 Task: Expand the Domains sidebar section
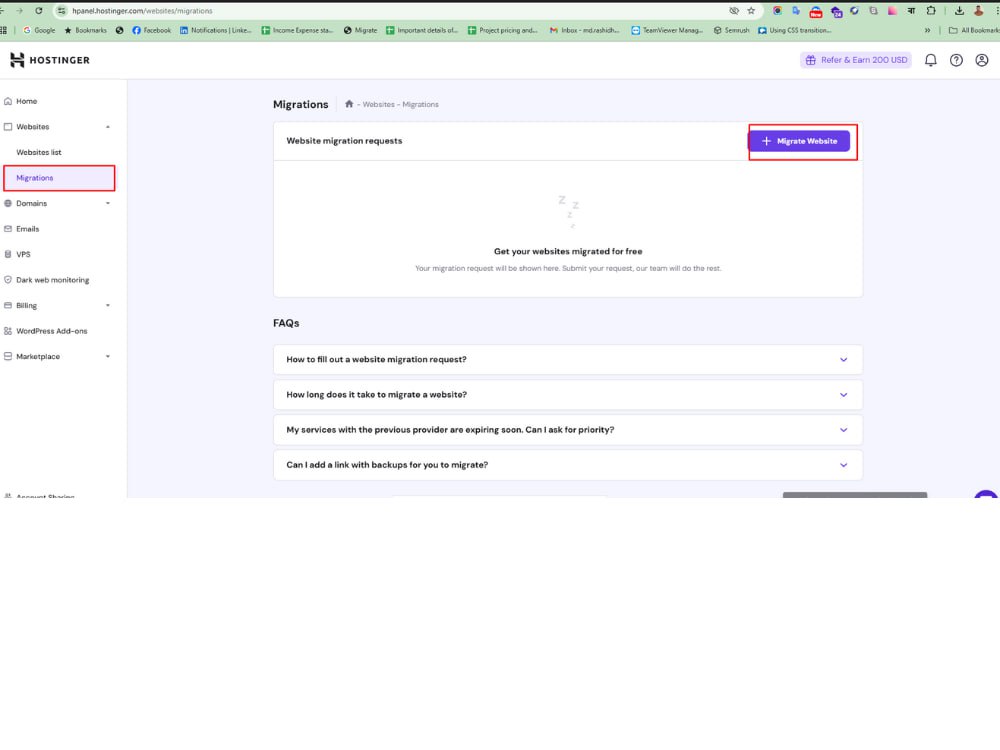click(108, 203)
